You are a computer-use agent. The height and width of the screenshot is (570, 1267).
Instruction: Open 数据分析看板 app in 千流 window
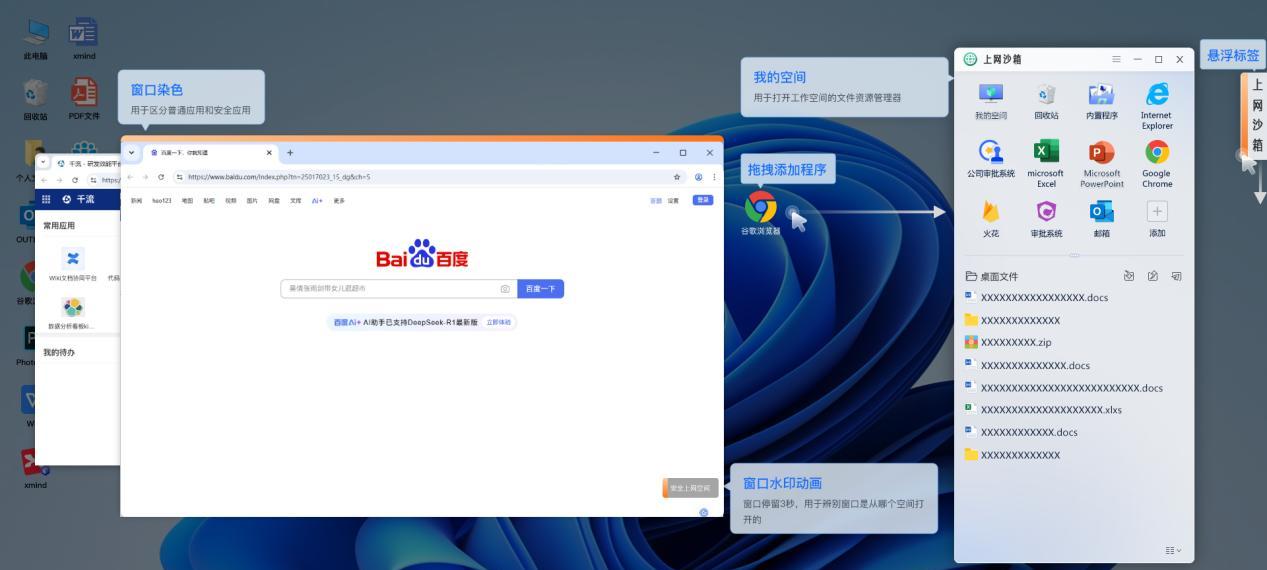(x=73, y=312)
